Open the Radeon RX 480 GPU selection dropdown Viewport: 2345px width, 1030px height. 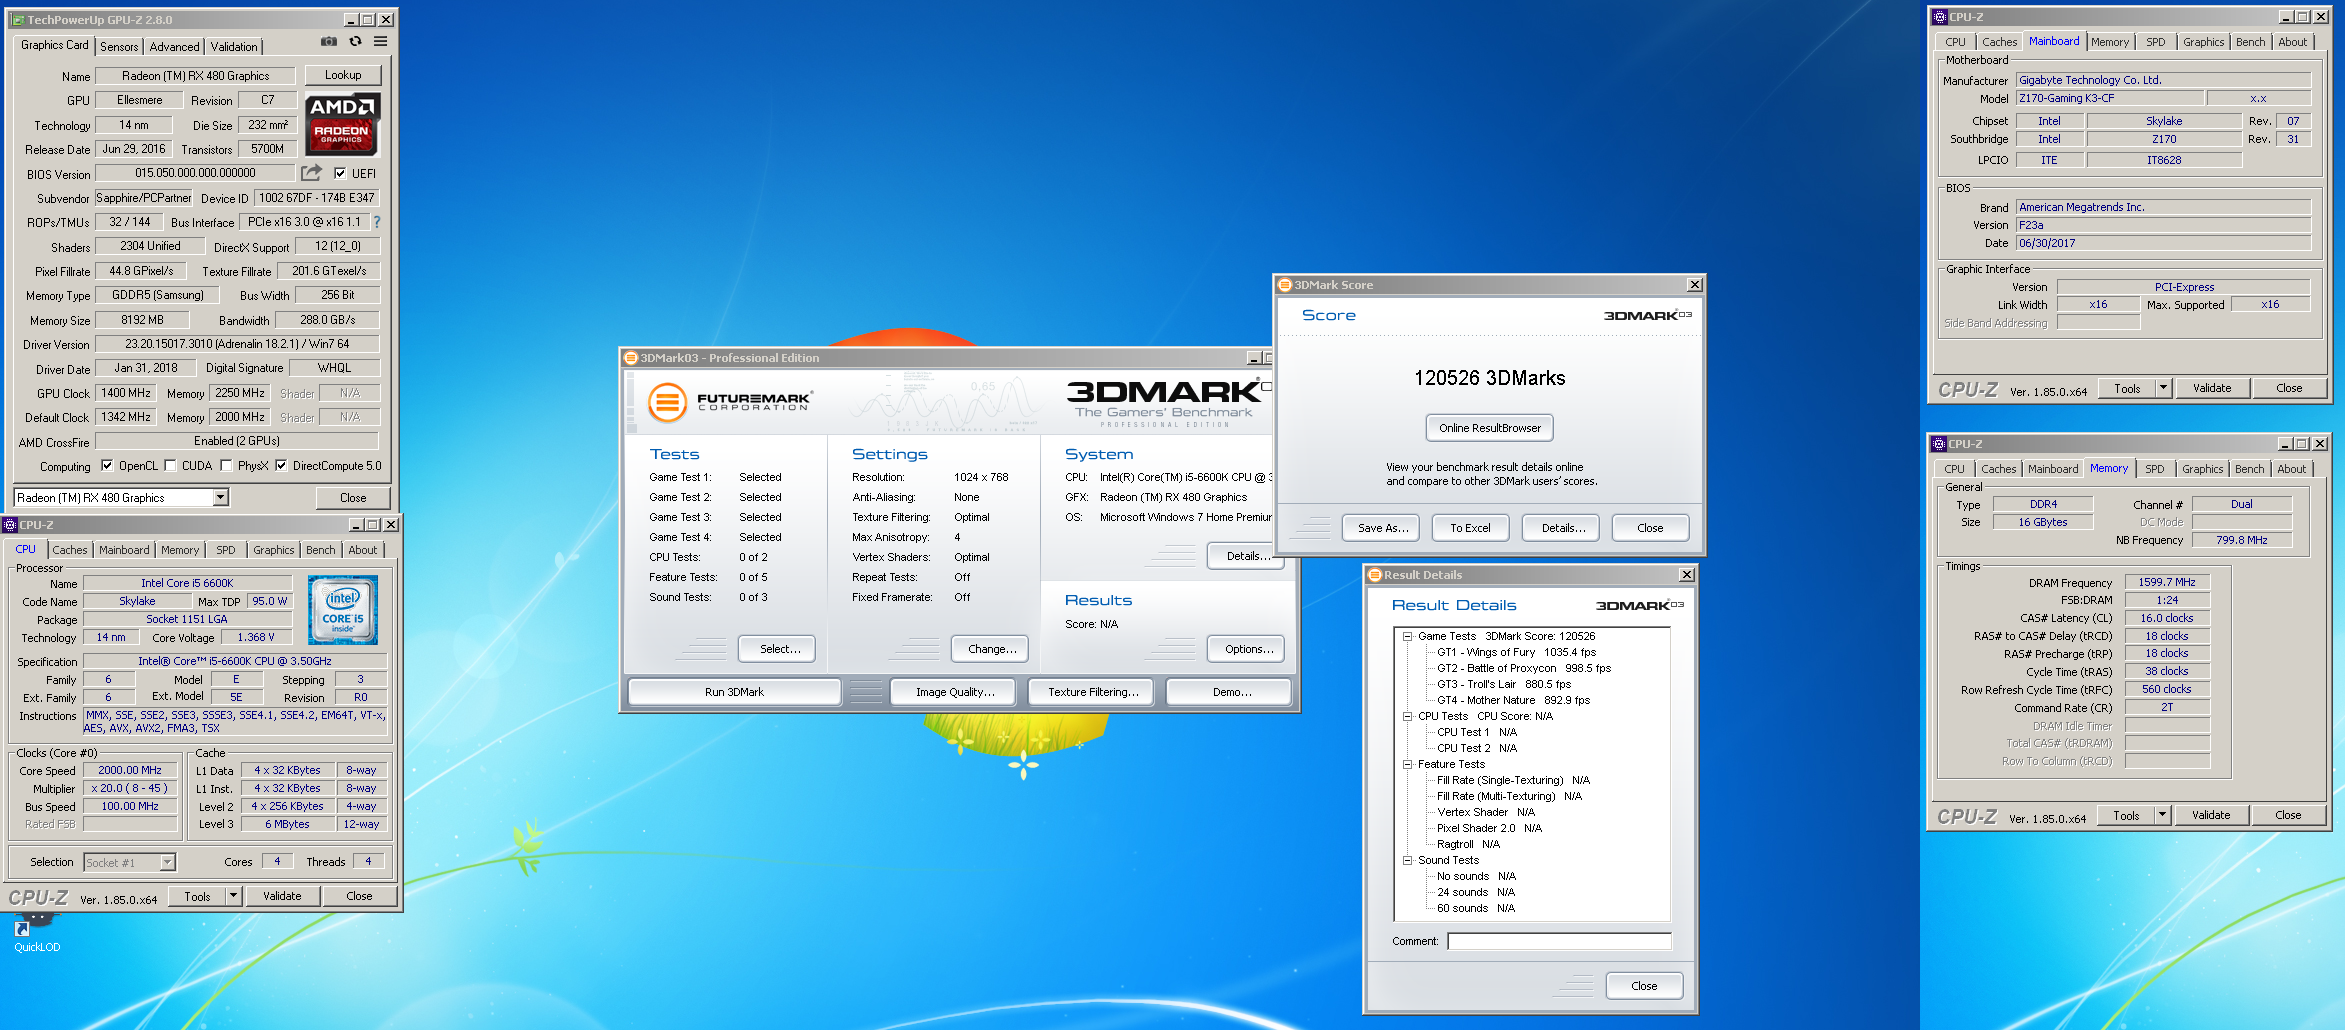click(221, 498)
